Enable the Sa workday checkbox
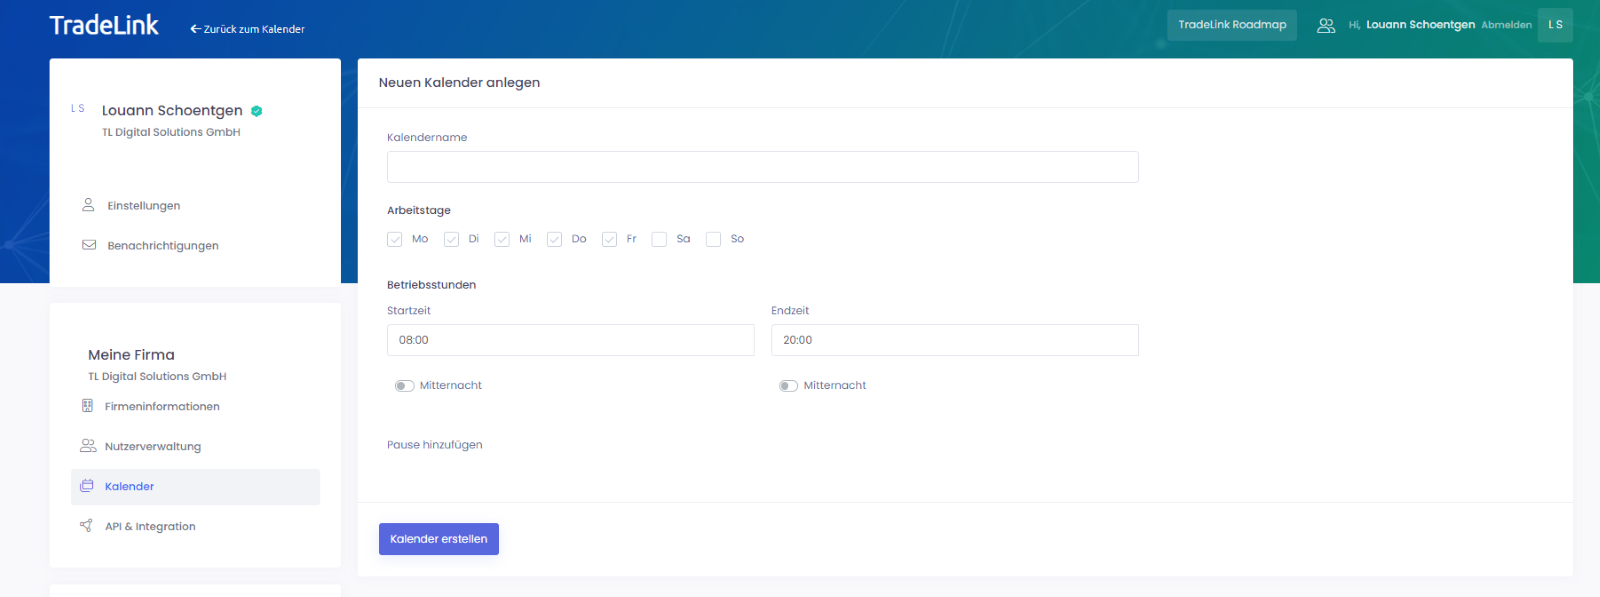1600x597 pixels. click(x=659, y=239)
